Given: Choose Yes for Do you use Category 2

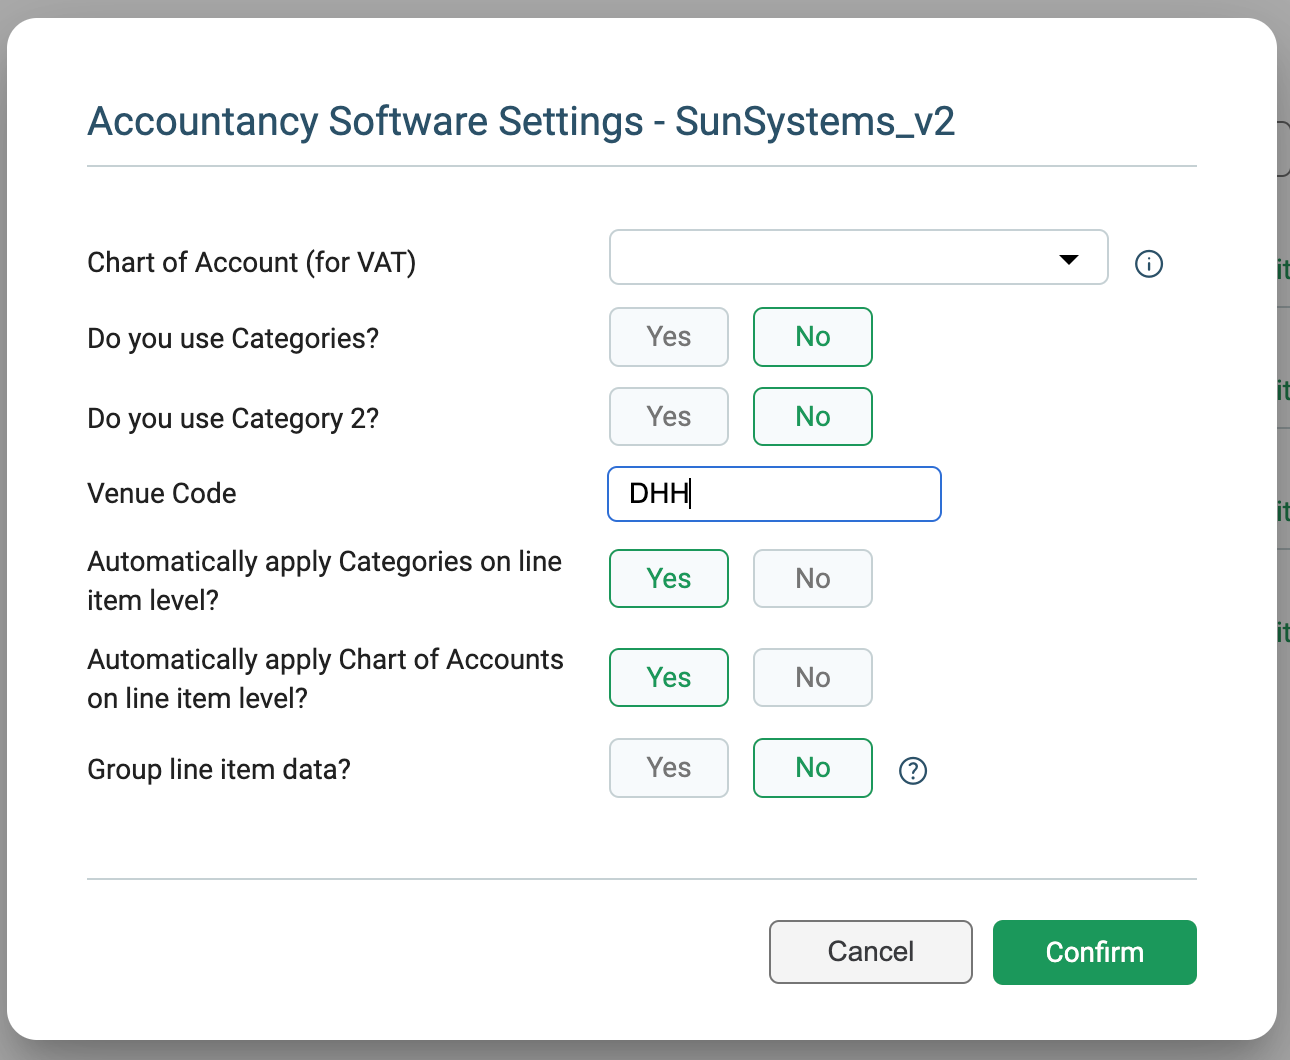Looking at the screenshot, I should tap(669, 417).
